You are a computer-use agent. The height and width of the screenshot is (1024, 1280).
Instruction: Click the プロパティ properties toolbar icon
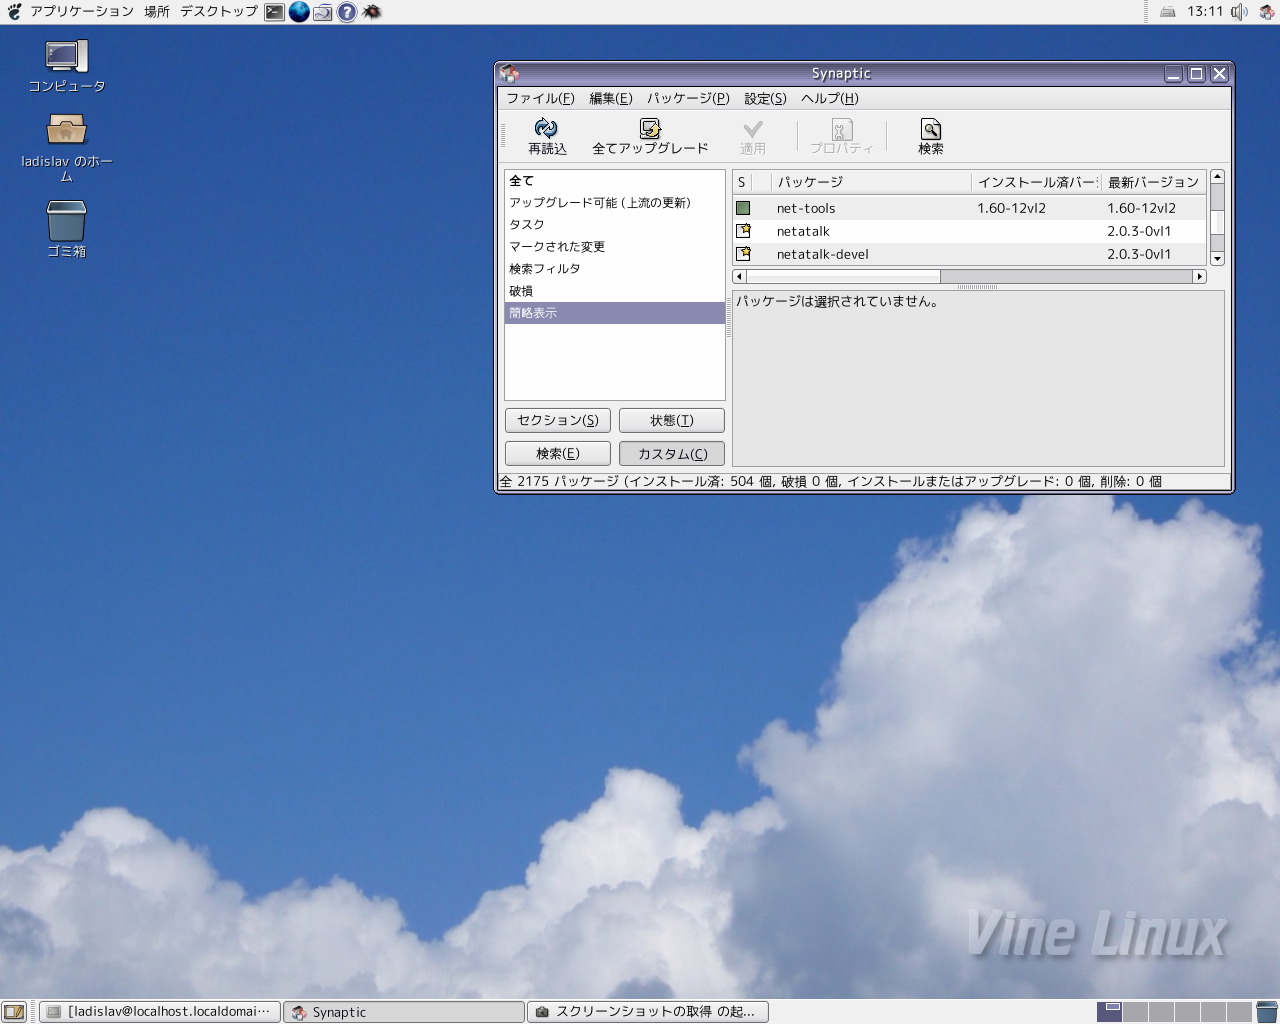[x=841, y=129]
